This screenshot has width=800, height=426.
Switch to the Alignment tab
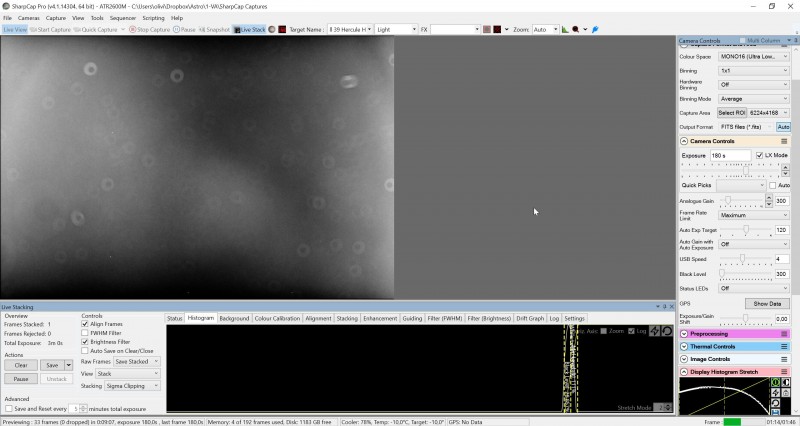(x=318, y=318)
